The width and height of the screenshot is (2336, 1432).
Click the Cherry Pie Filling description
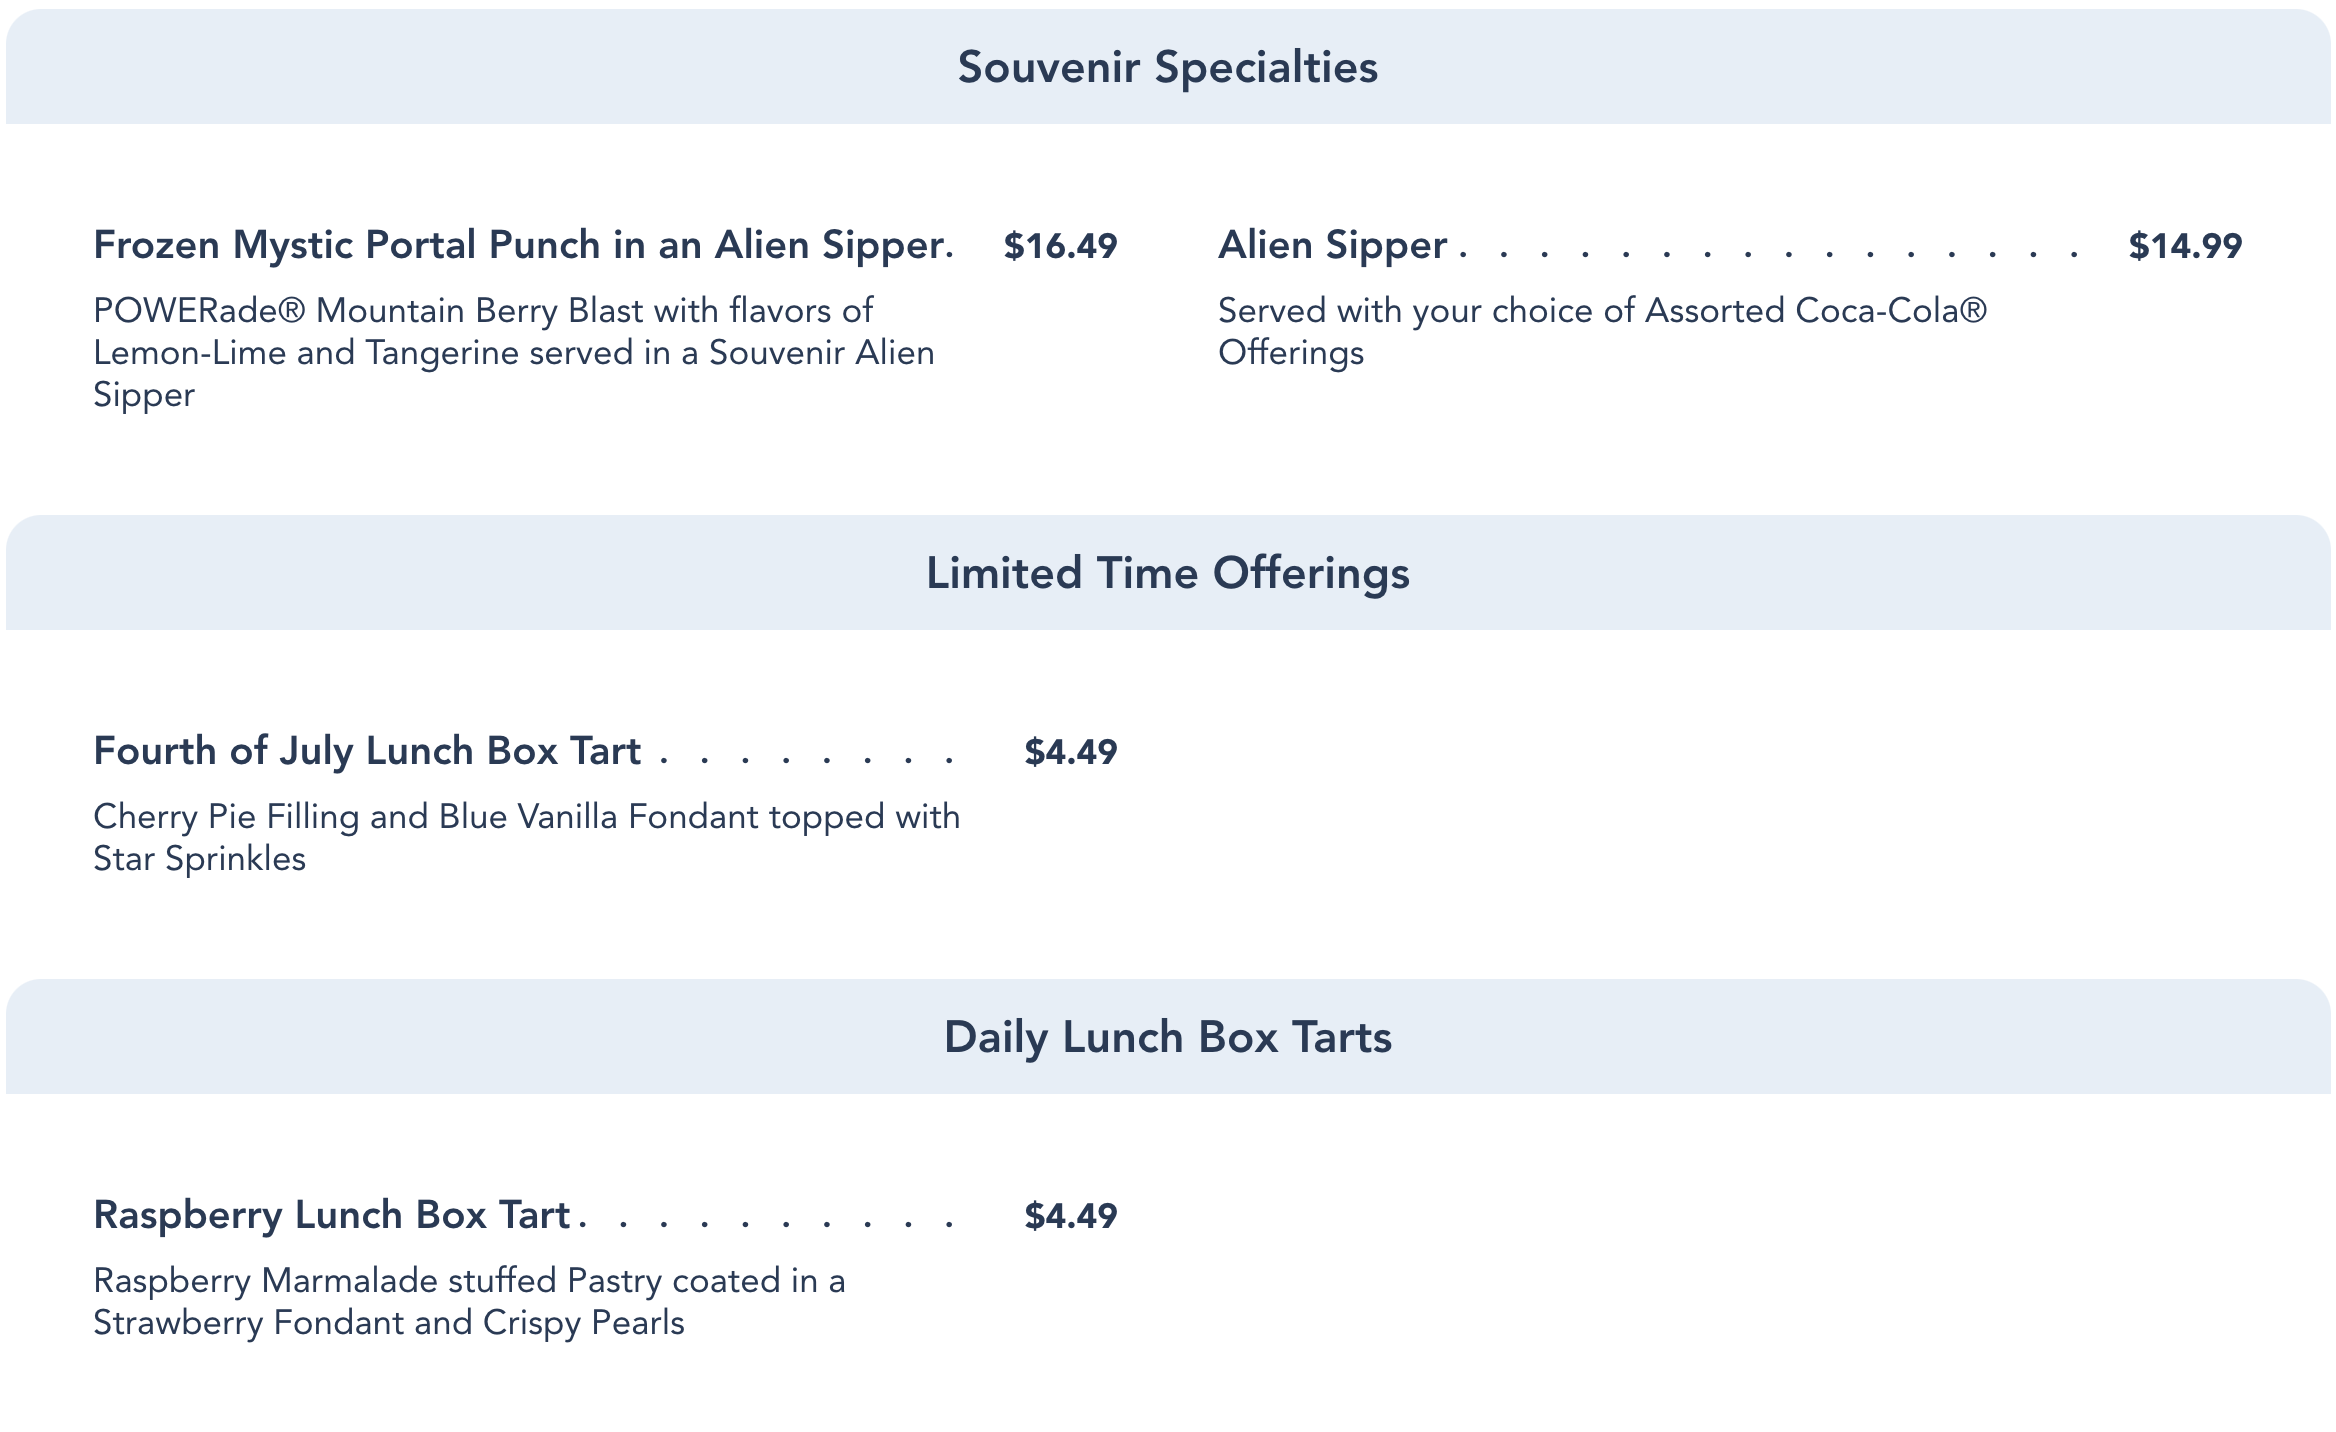coord(526,817)
